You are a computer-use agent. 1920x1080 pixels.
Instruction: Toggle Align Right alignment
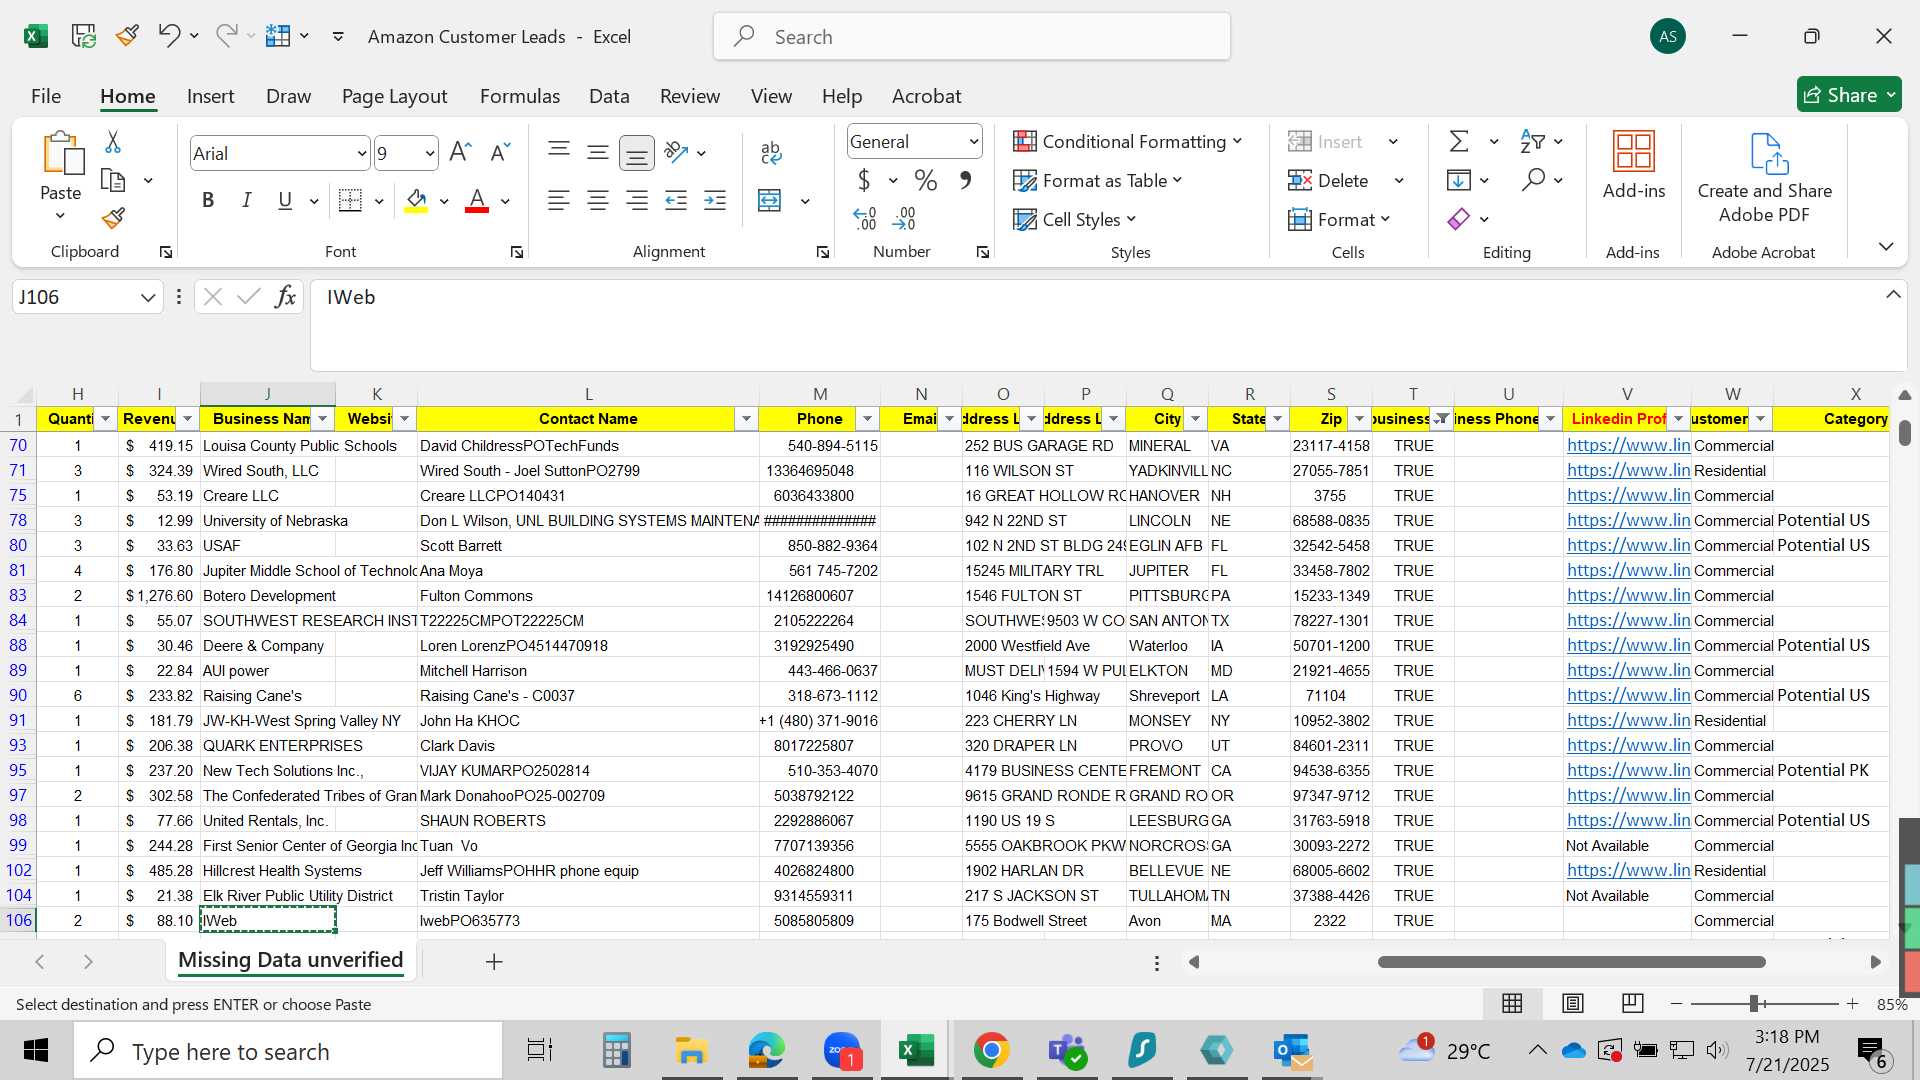coord(637,200)
